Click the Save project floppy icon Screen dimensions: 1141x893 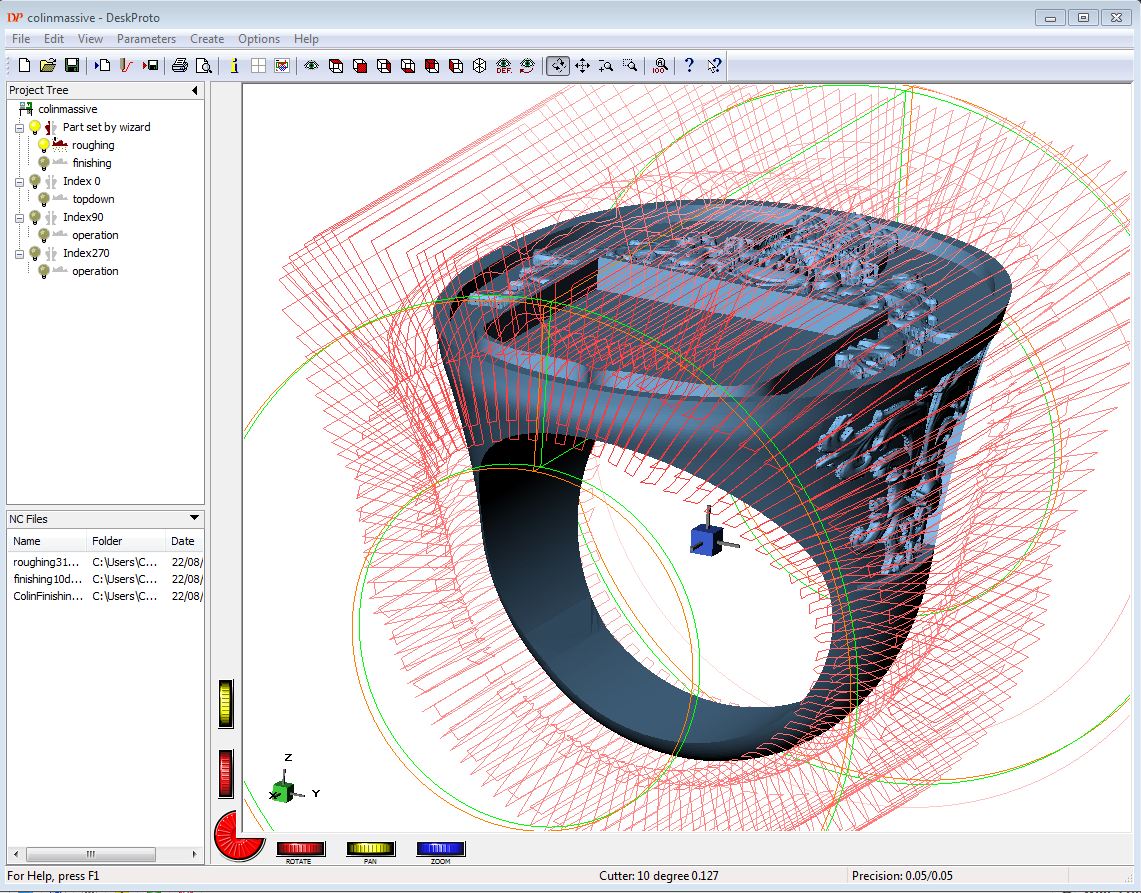tap(72, 66)
